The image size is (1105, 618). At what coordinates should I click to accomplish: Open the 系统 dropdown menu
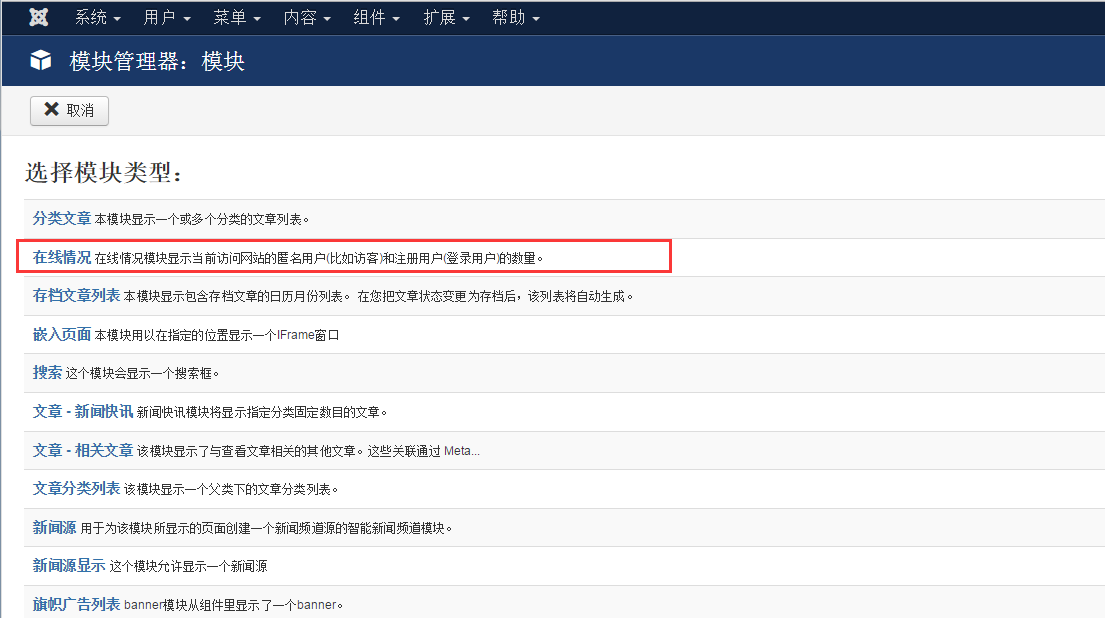point(97,18)
